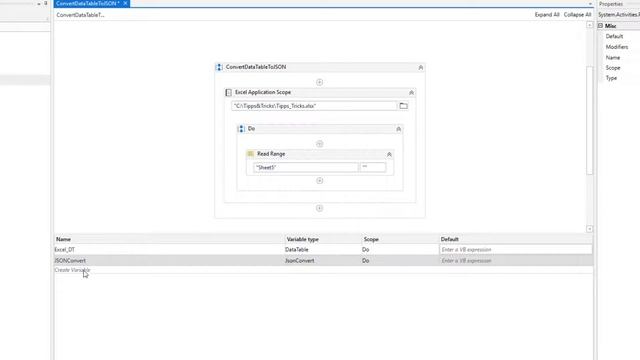Click the Excel Application Scope title

(x=263, y=92)
